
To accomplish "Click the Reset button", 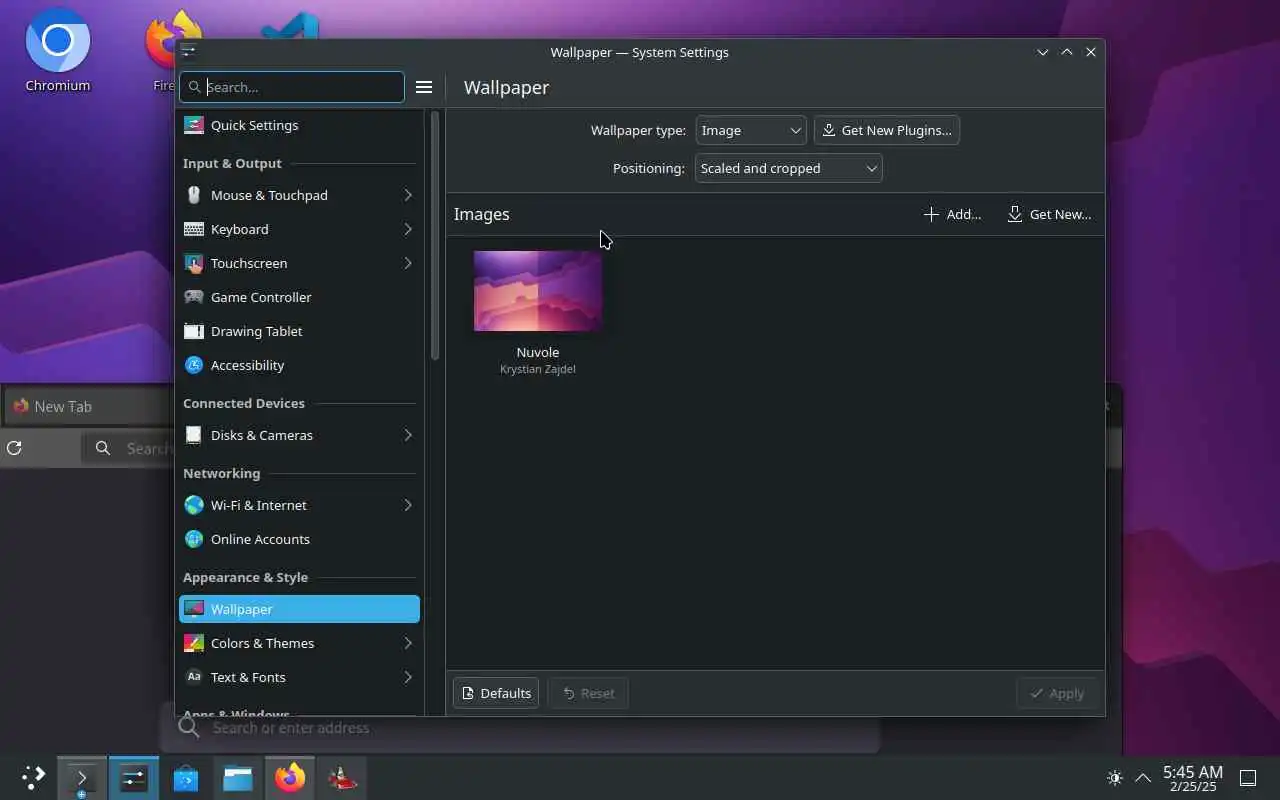I will point(588,693).
